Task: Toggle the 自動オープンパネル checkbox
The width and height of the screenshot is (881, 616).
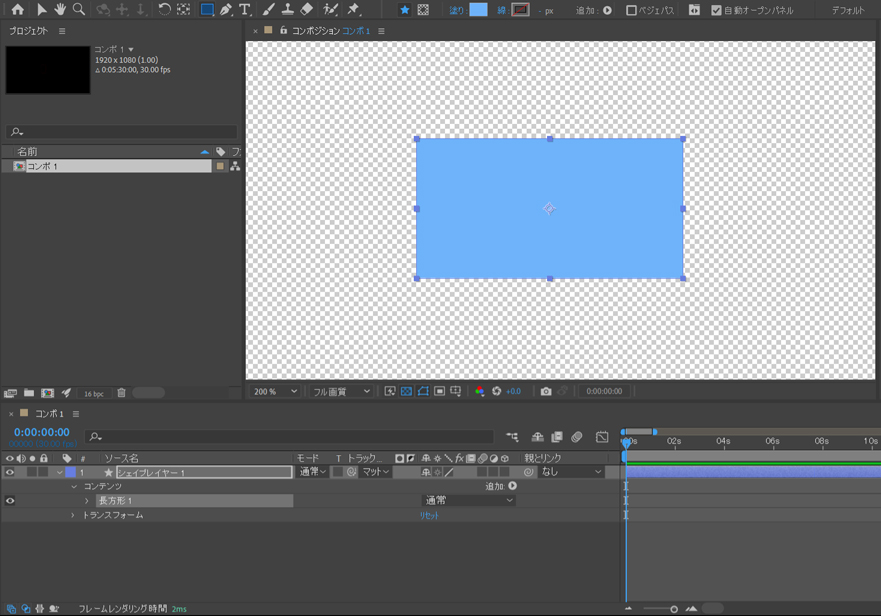Action: [x=716, y=11]
